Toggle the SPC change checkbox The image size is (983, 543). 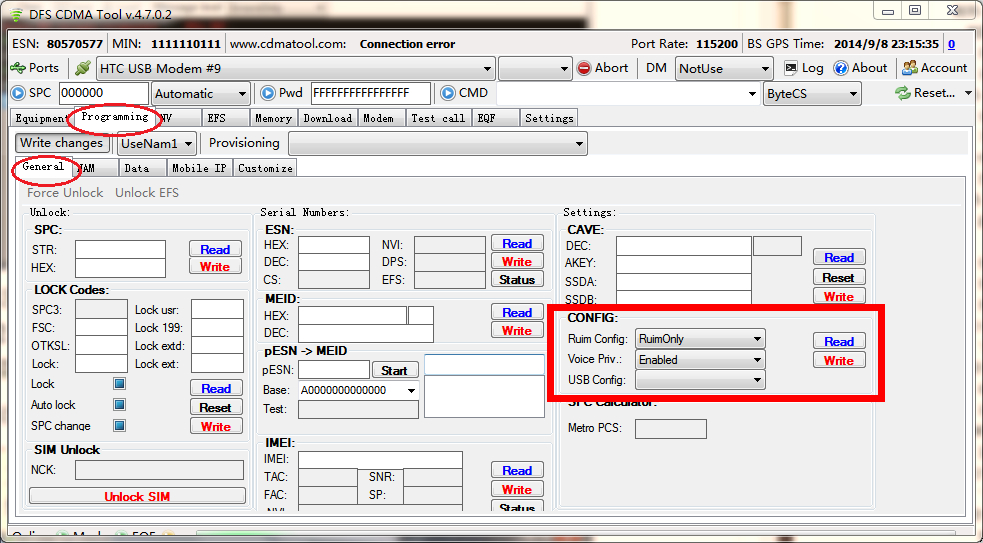119,425
